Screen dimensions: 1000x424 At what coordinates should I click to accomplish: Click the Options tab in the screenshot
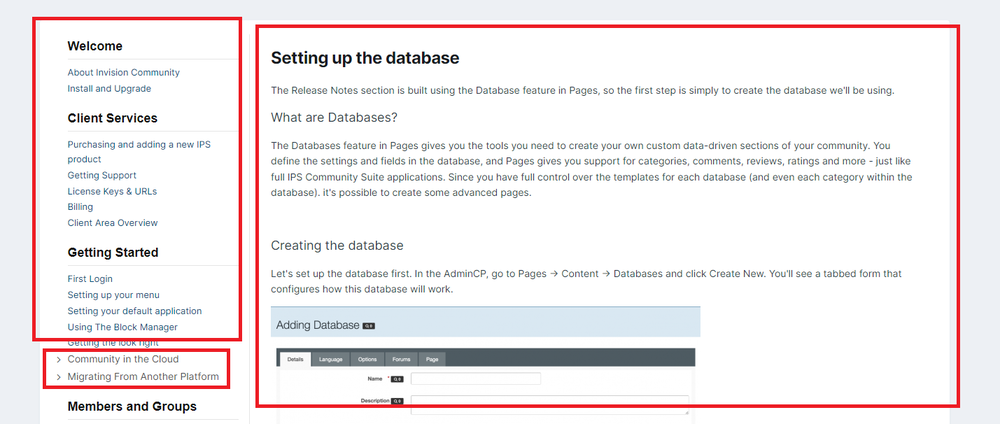tap(366, 358)
